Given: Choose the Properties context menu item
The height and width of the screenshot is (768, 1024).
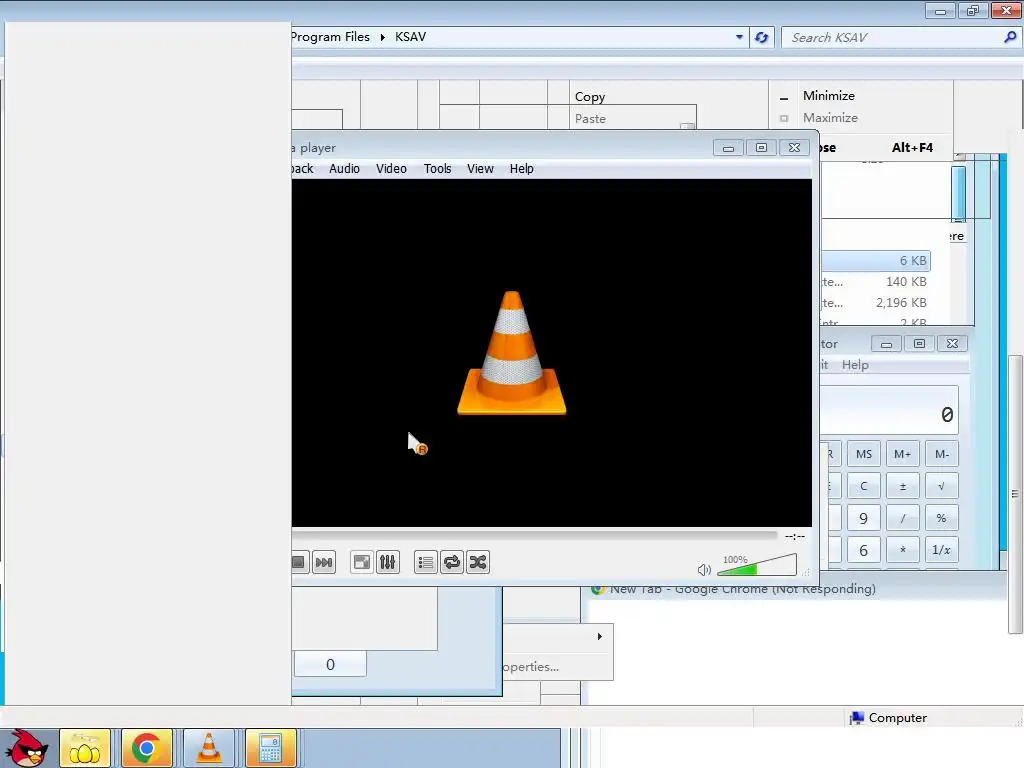Looking at the screenshot, I should (532, 667).
